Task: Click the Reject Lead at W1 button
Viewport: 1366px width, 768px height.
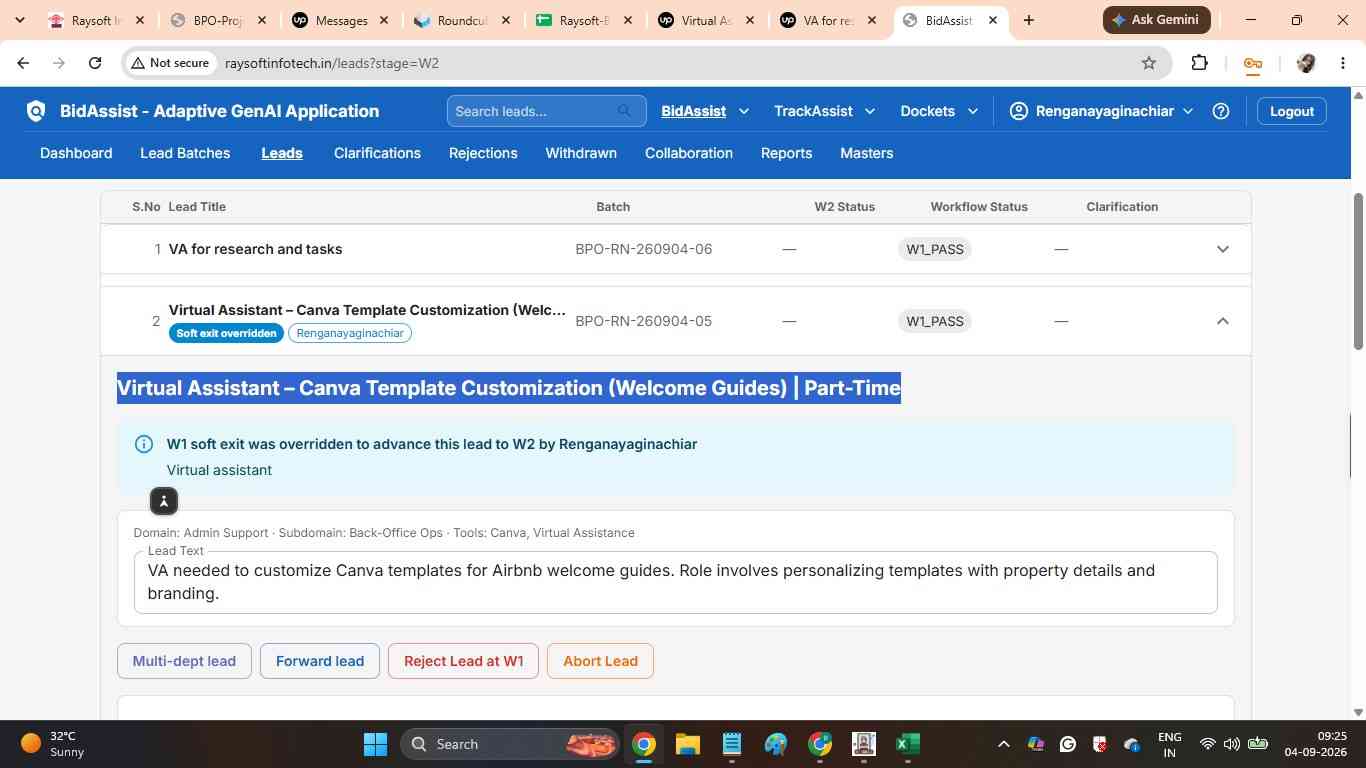Action: (463, 661)
